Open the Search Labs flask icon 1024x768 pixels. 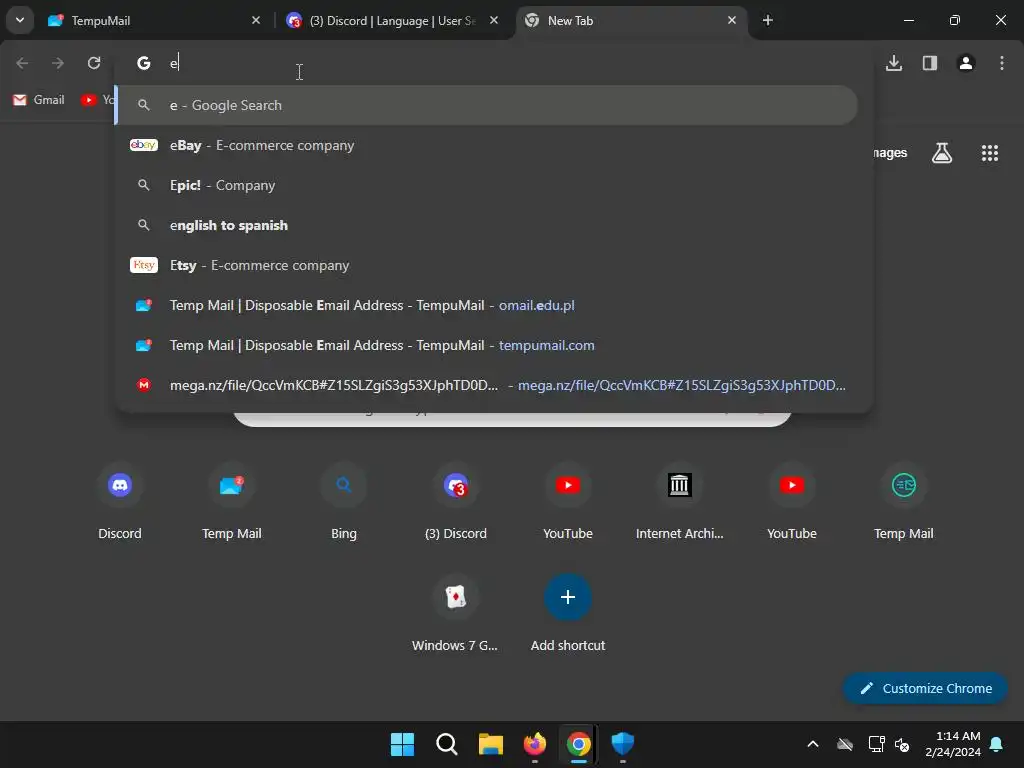(x=942, y=153)
